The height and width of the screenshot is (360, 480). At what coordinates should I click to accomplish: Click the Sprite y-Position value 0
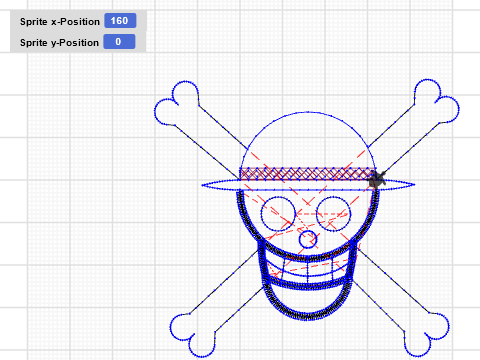pyautogui.click(x=119, y=42)
